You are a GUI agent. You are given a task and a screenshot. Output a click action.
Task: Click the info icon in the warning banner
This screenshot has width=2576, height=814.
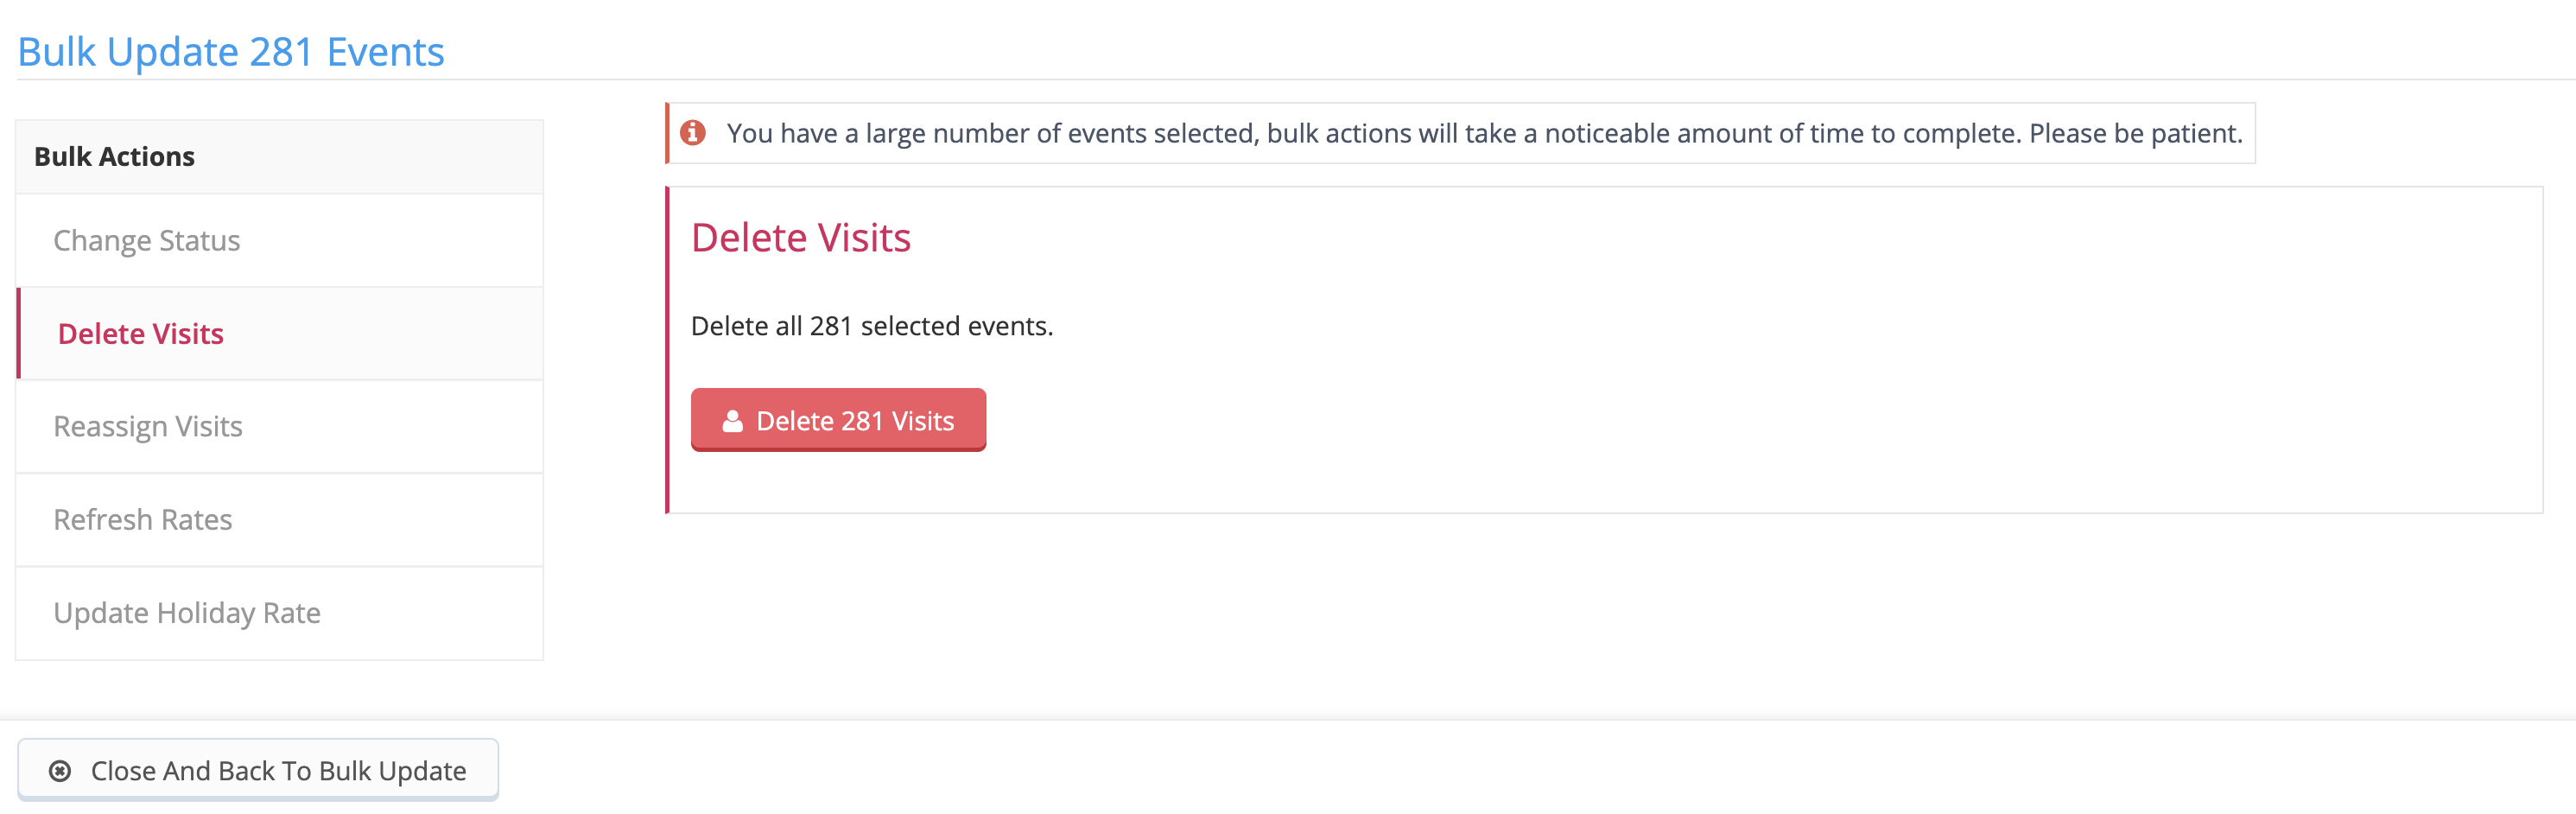pos(692,133)
